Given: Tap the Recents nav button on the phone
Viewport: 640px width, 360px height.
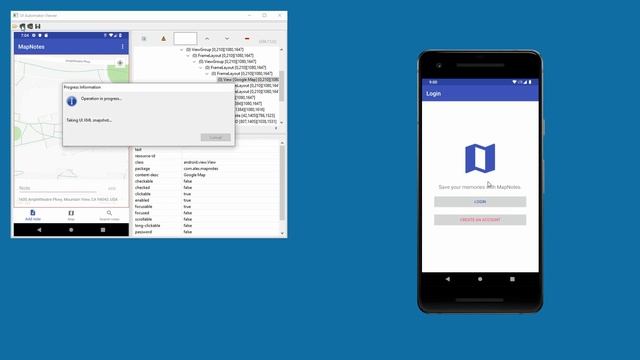Looking at the screenshot, I should click(x=512, y=279).
